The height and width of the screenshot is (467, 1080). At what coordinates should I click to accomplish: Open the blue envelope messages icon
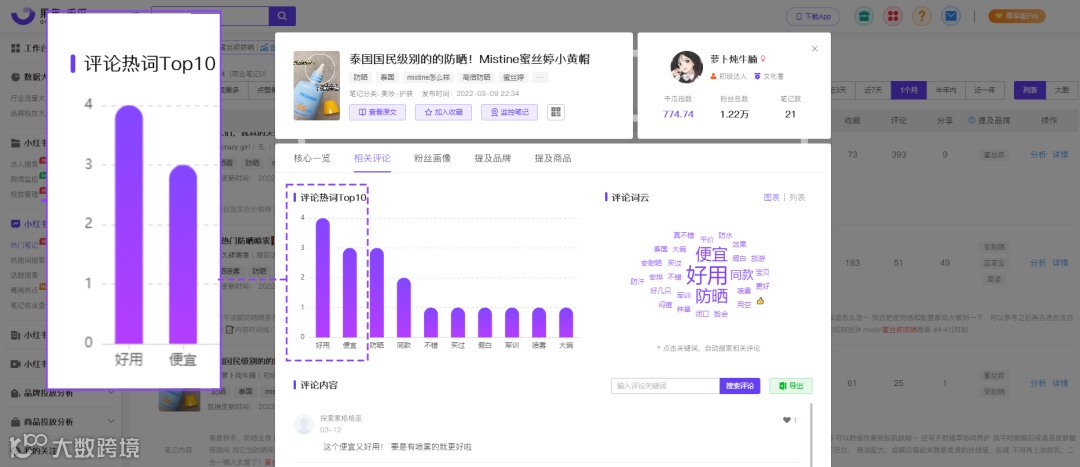951,16
